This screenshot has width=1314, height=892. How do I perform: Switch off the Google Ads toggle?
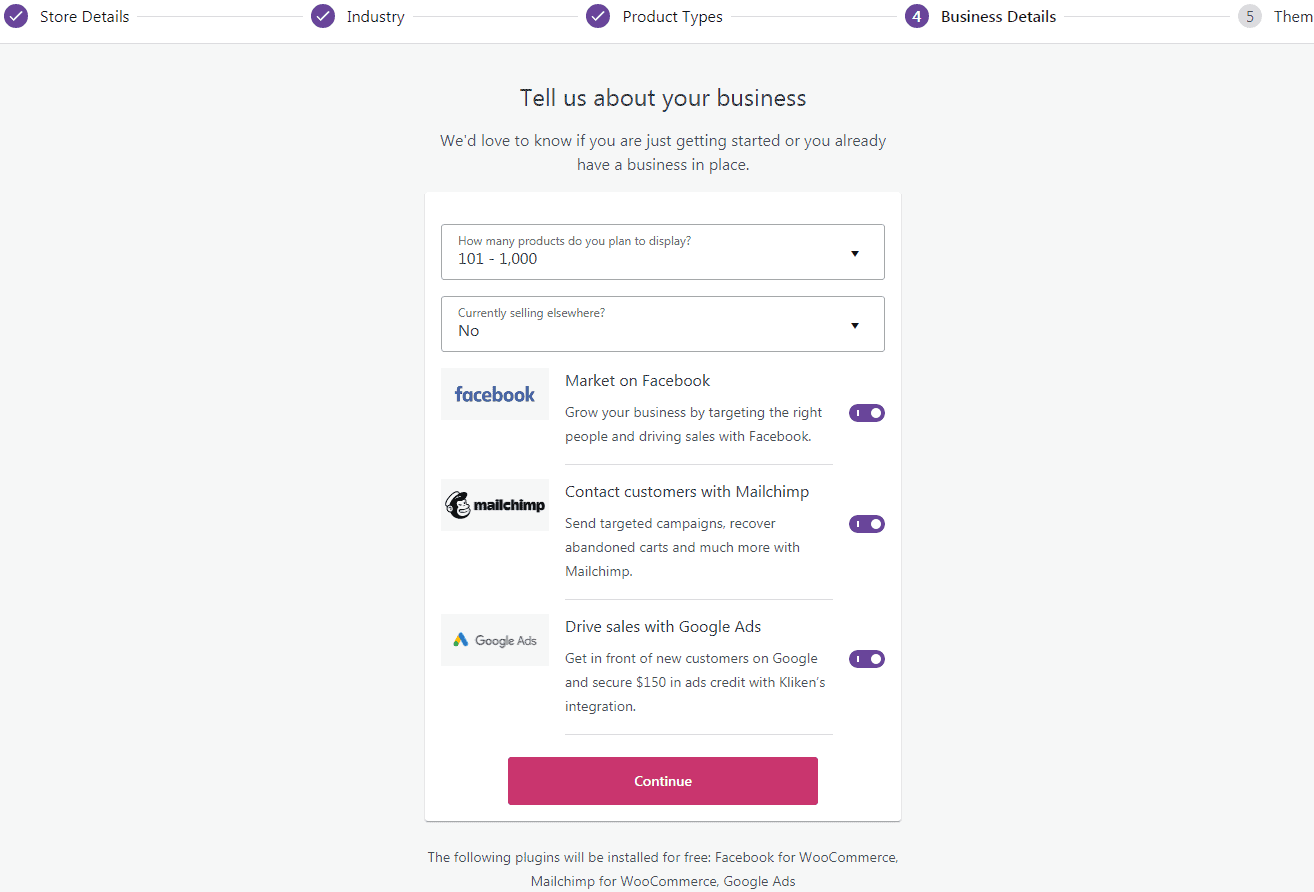point(867,659)
